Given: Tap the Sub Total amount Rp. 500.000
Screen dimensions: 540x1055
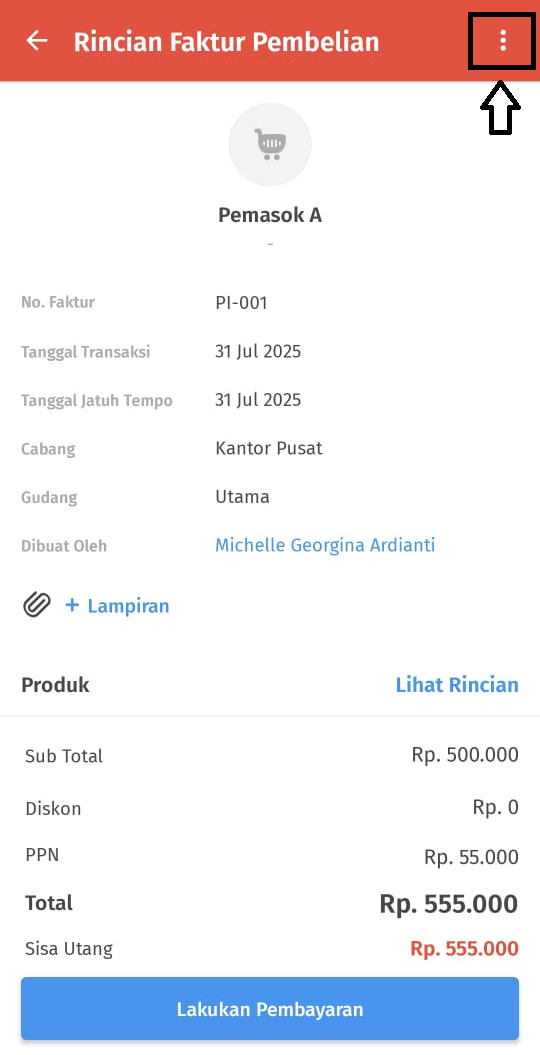Looking at the screenshot, I should point(465,755).
